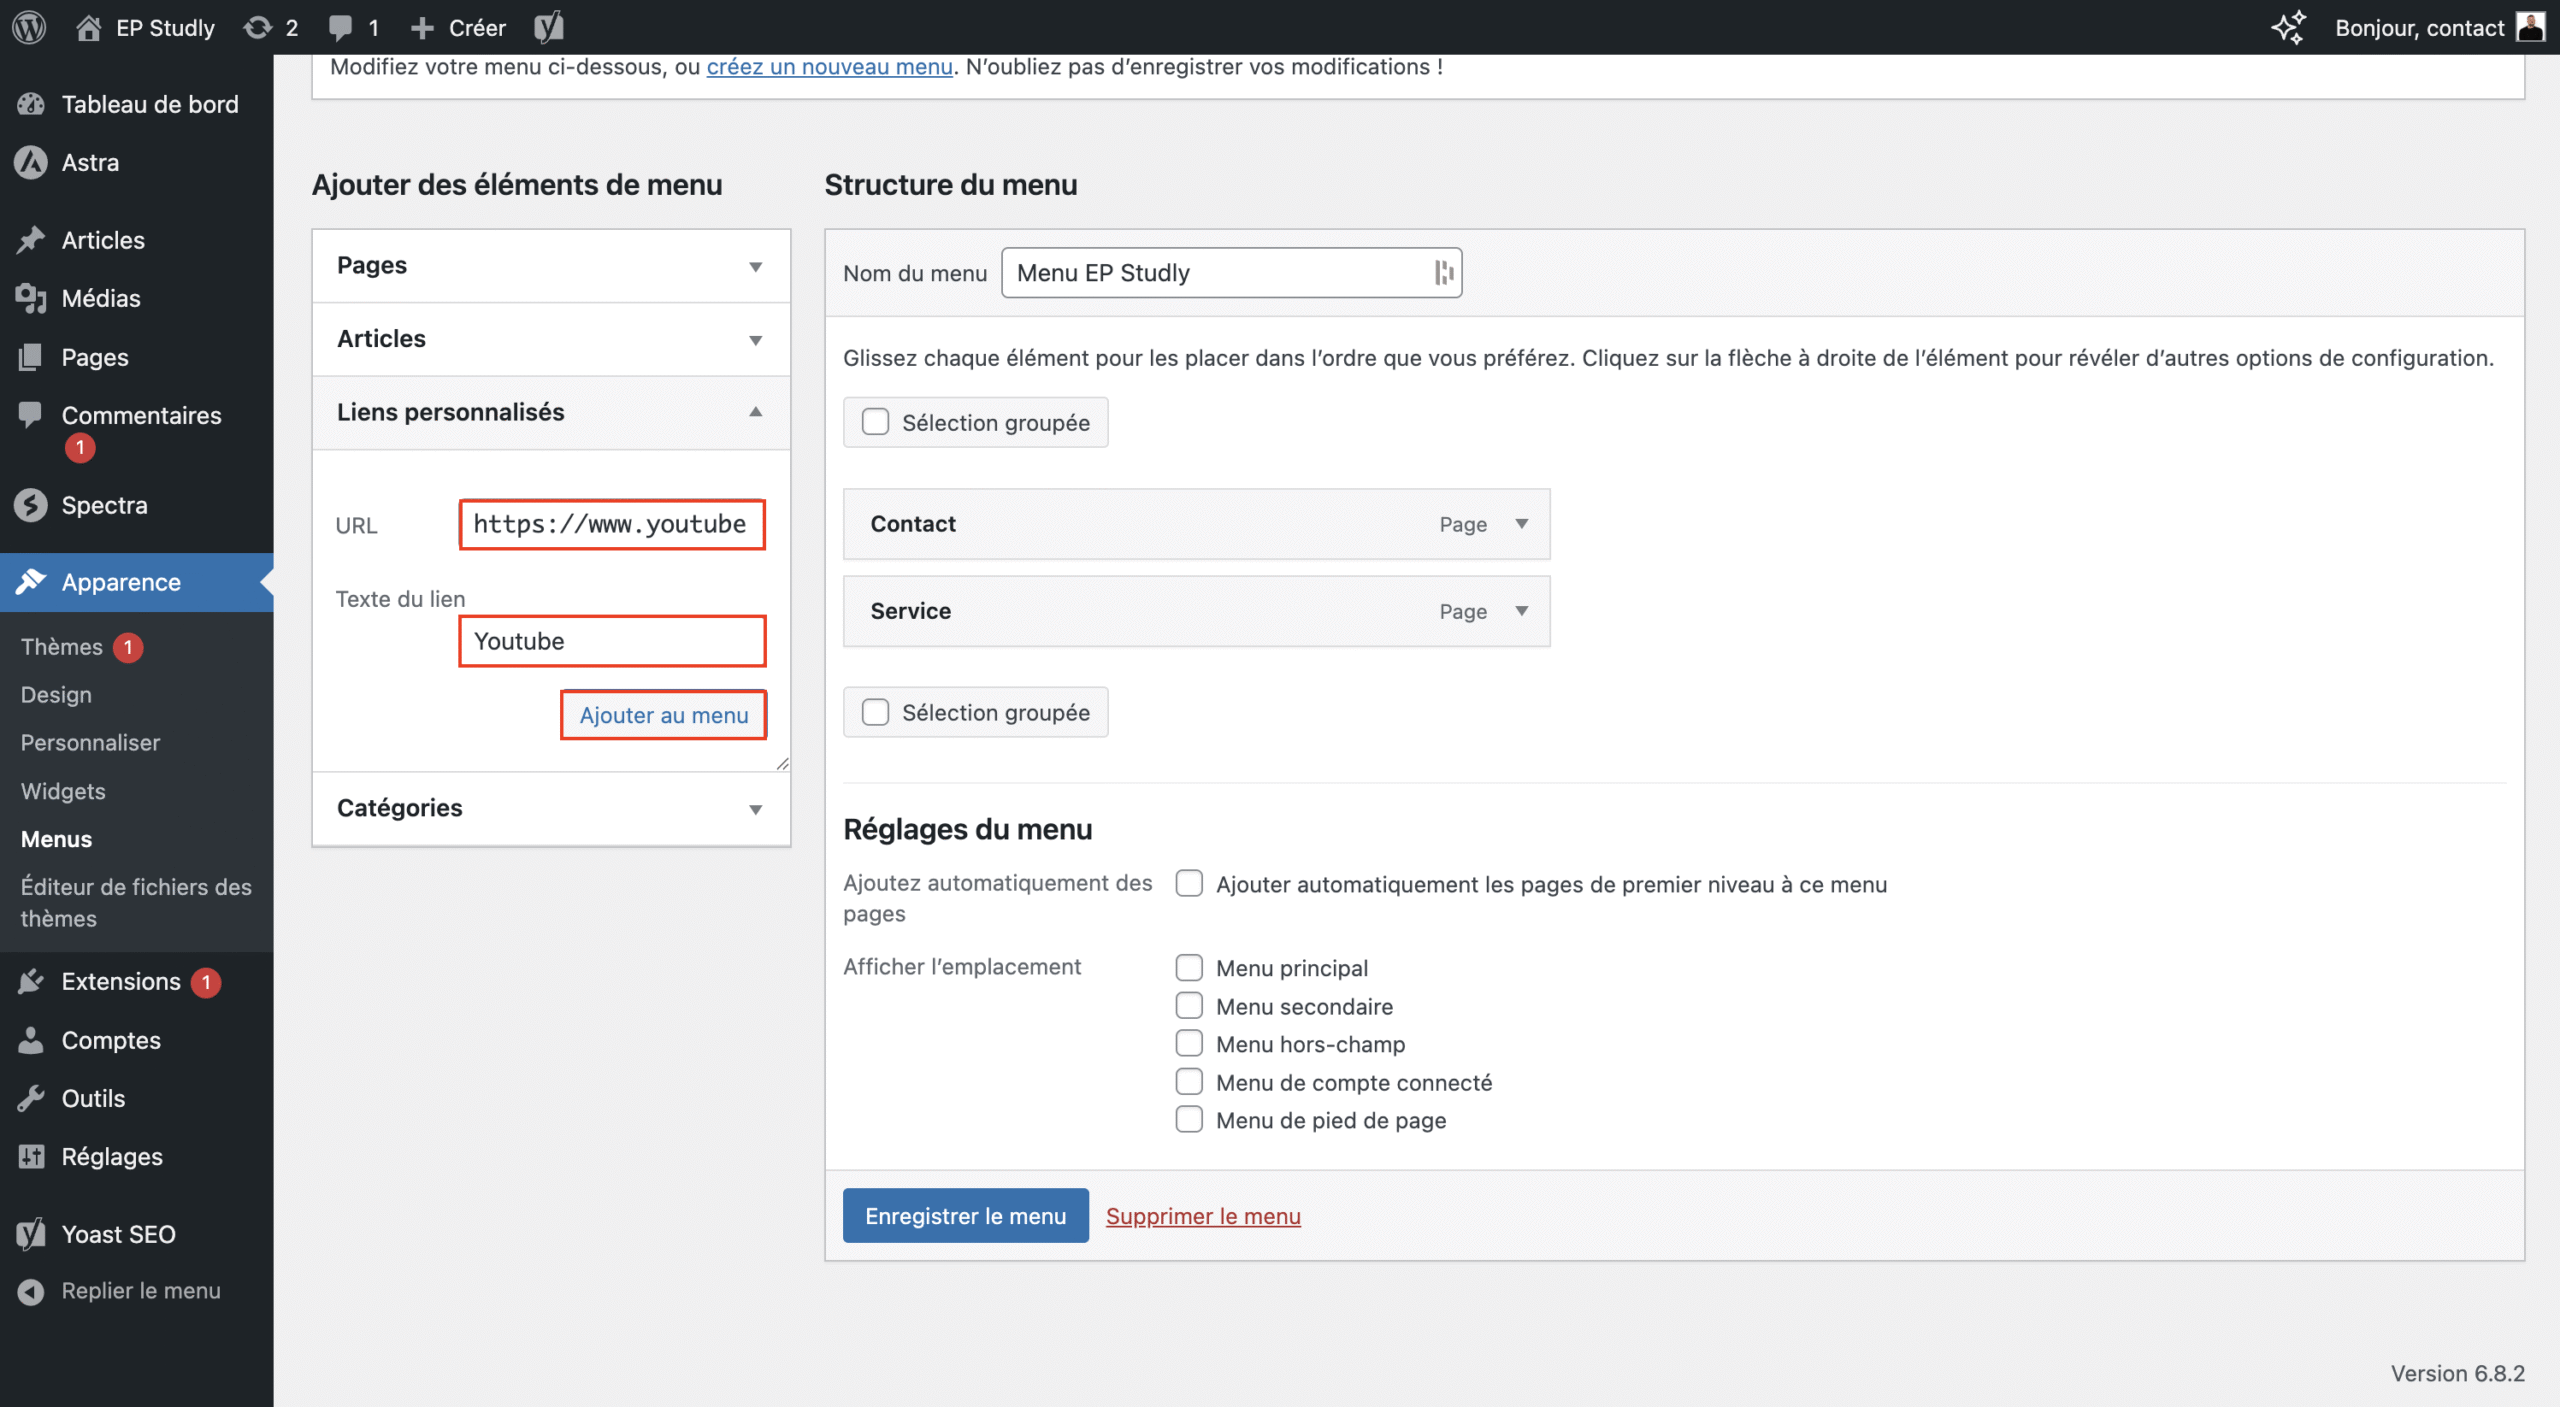Click créez un nouveau menu link
2560x1407 pixels.
[x=829, y=67]
